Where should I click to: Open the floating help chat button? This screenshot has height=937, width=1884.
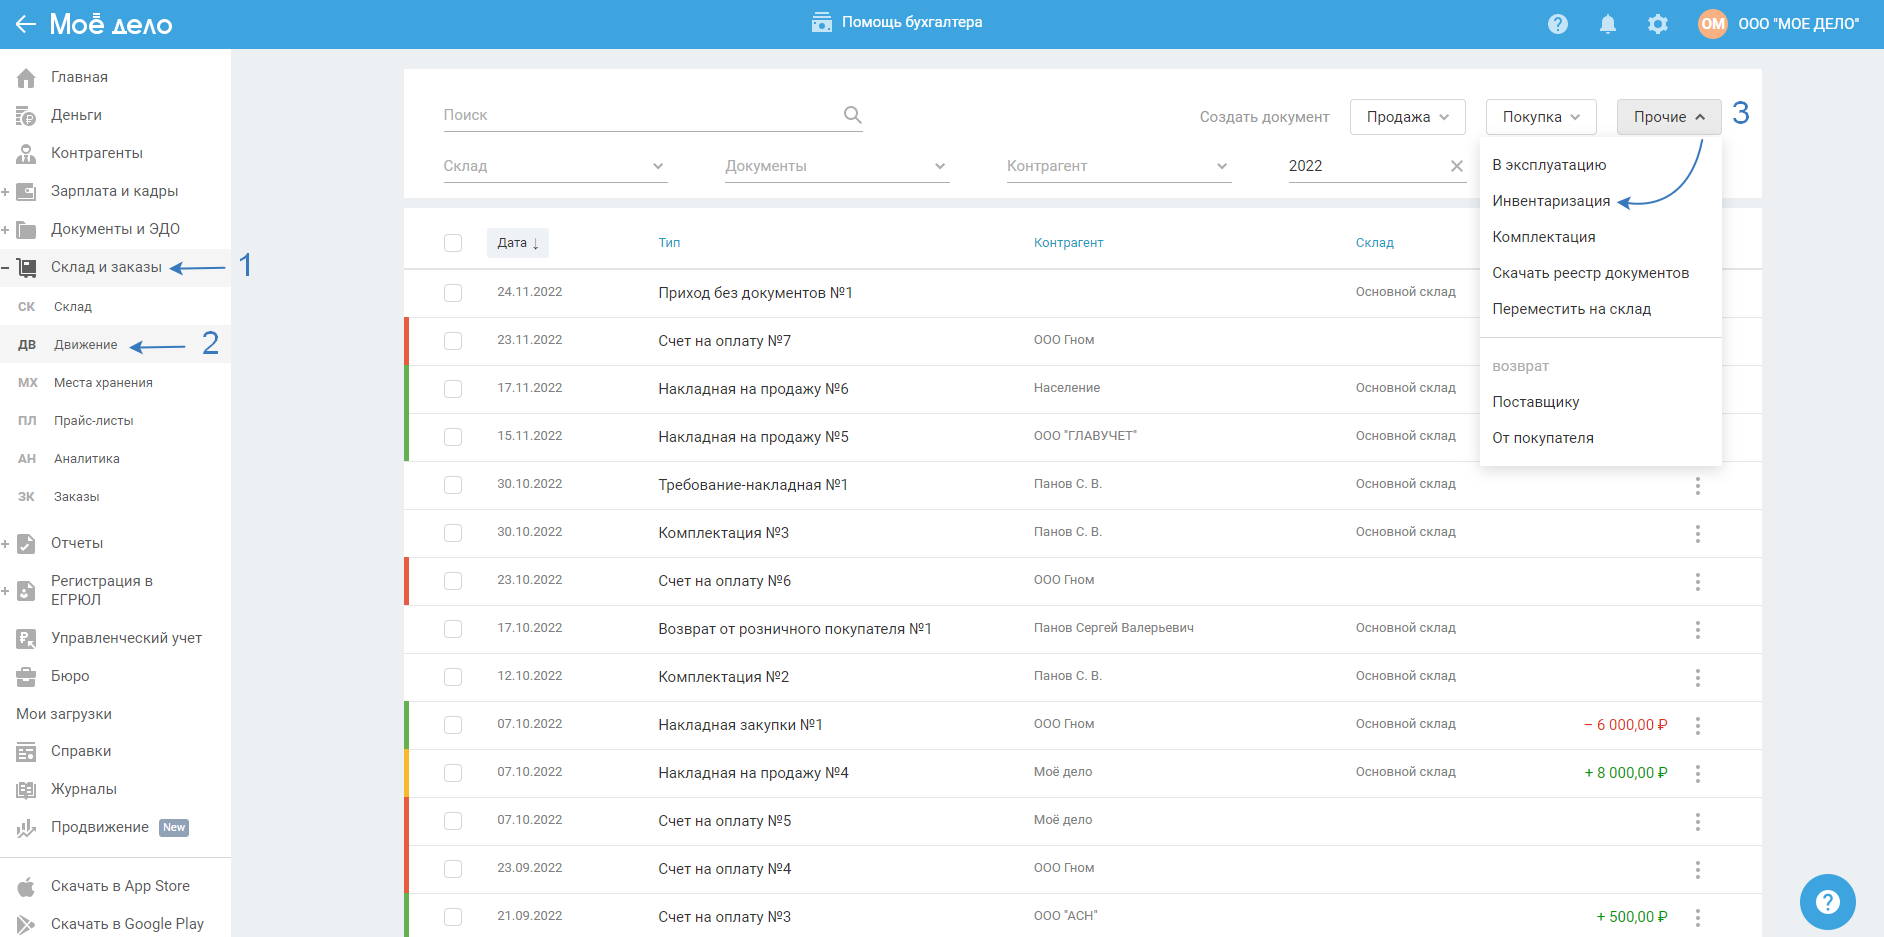click(x=1827, y=902)
